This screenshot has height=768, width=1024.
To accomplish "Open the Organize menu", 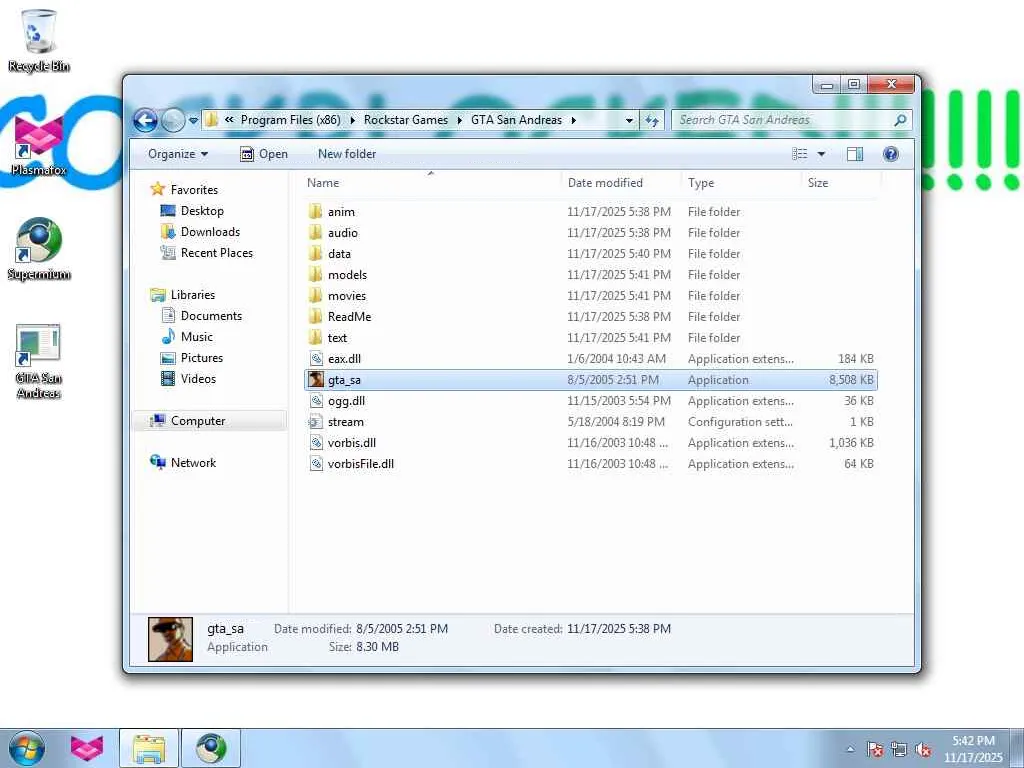I will coord(178,154).
